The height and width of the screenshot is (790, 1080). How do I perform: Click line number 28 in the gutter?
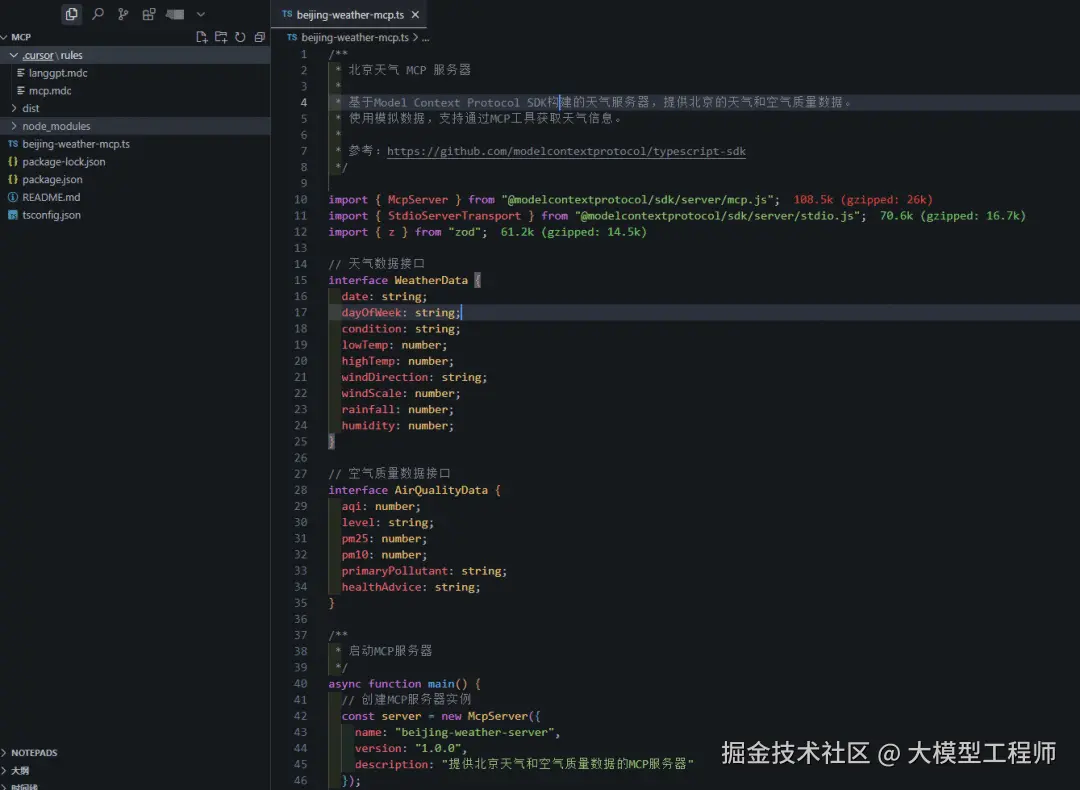(x=300, y=490)
